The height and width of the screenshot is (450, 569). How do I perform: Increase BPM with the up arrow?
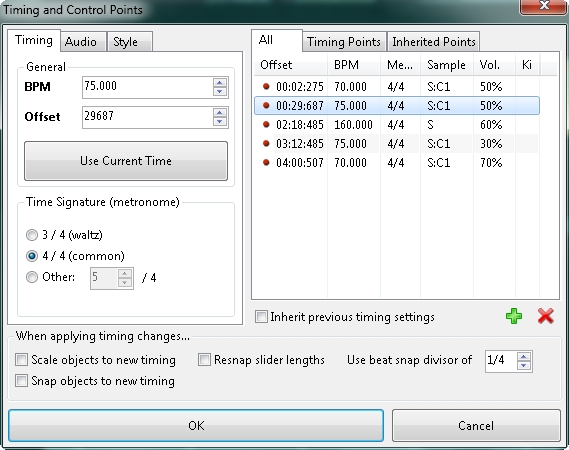coord(220,82)
